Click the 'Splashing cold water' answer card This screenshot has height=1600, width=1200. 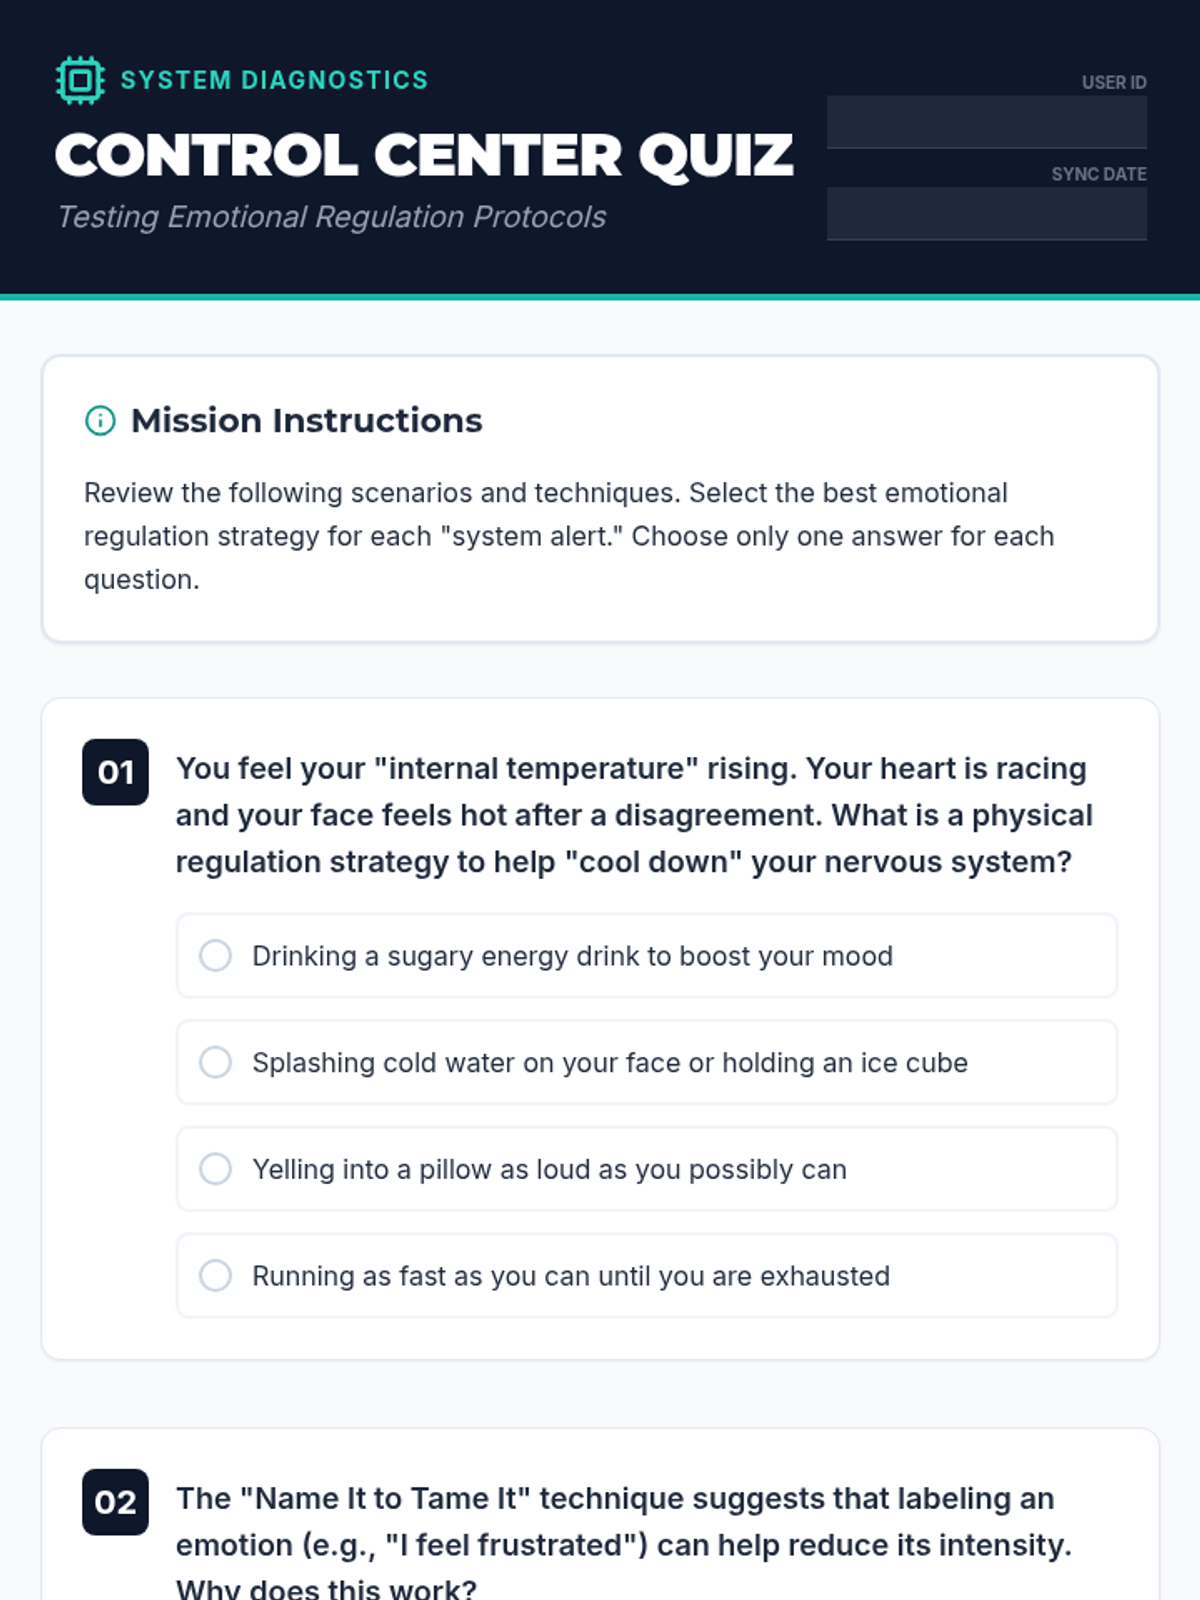click(647, 1062)
